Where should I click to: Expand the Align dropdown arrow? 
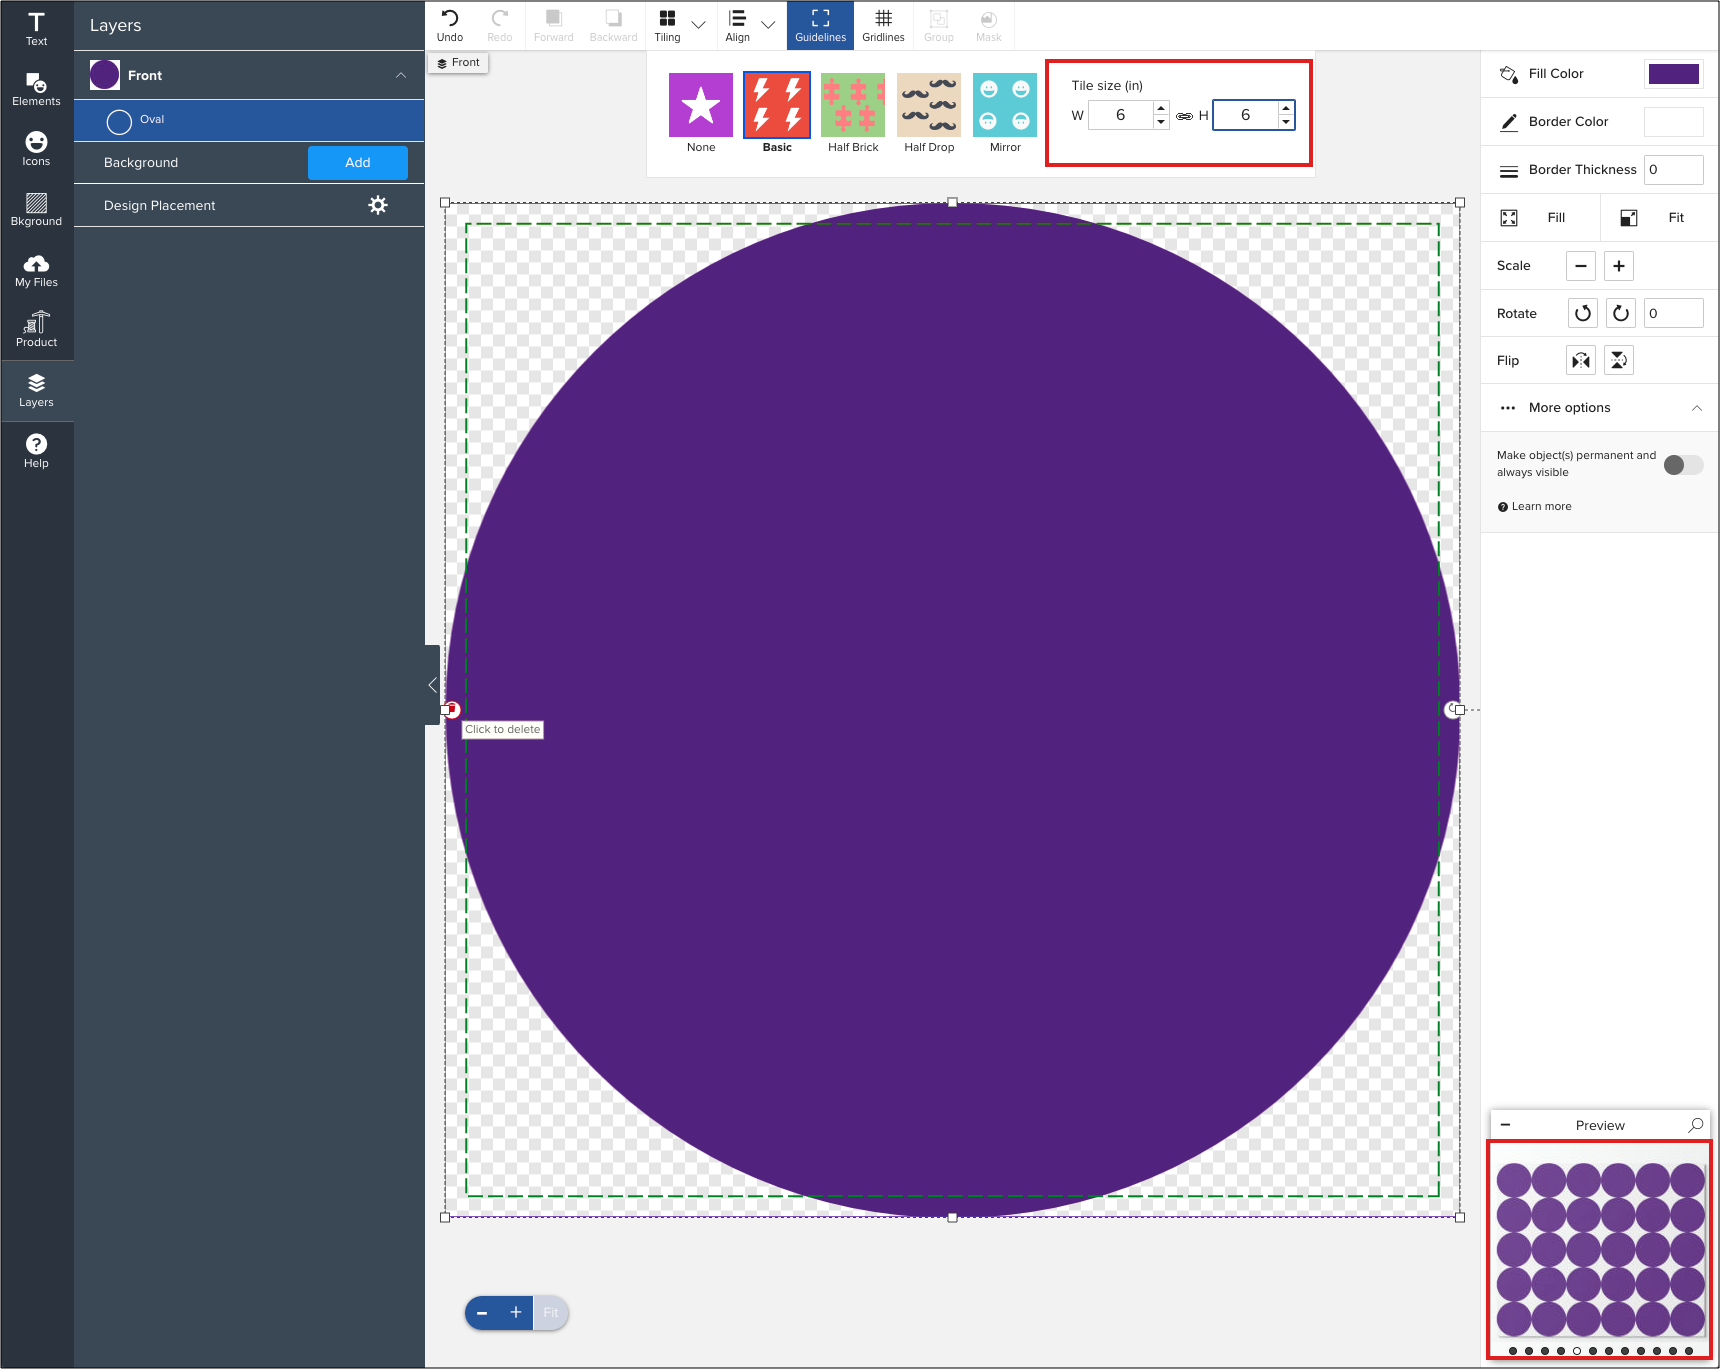click(768, 25)
